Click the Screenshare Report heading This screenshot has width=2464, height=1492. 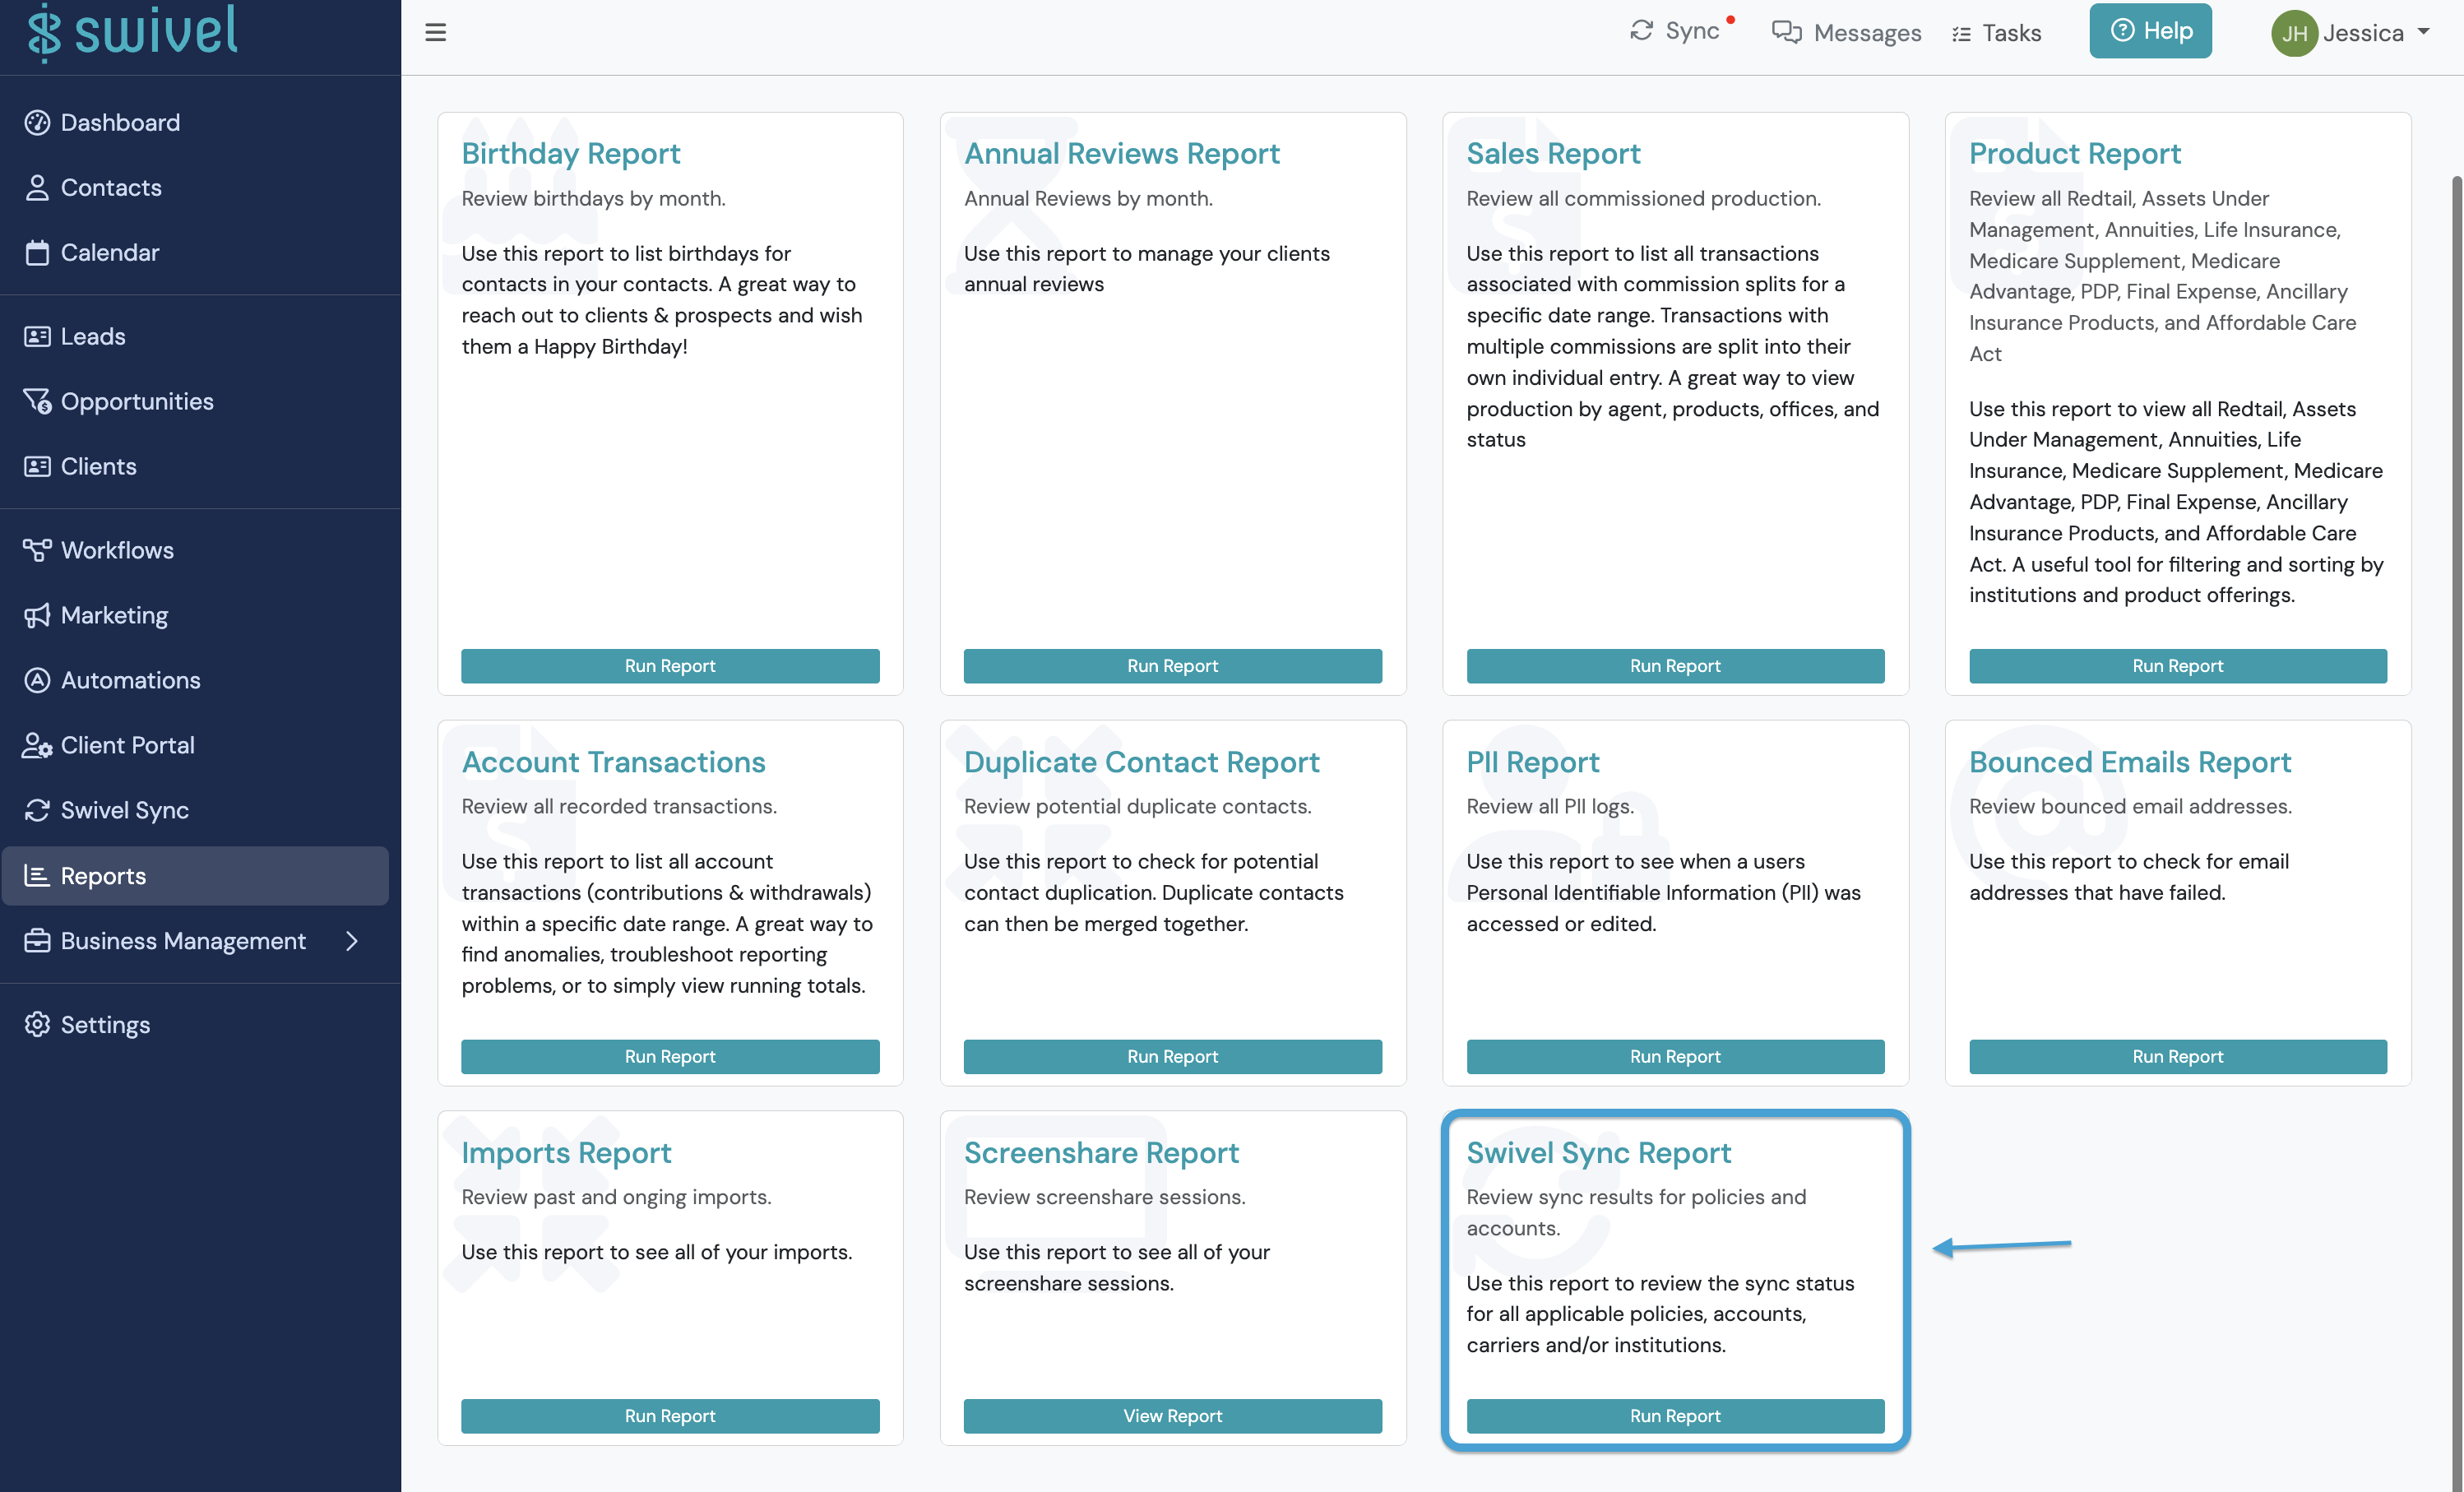(x=1101, y=1153)
